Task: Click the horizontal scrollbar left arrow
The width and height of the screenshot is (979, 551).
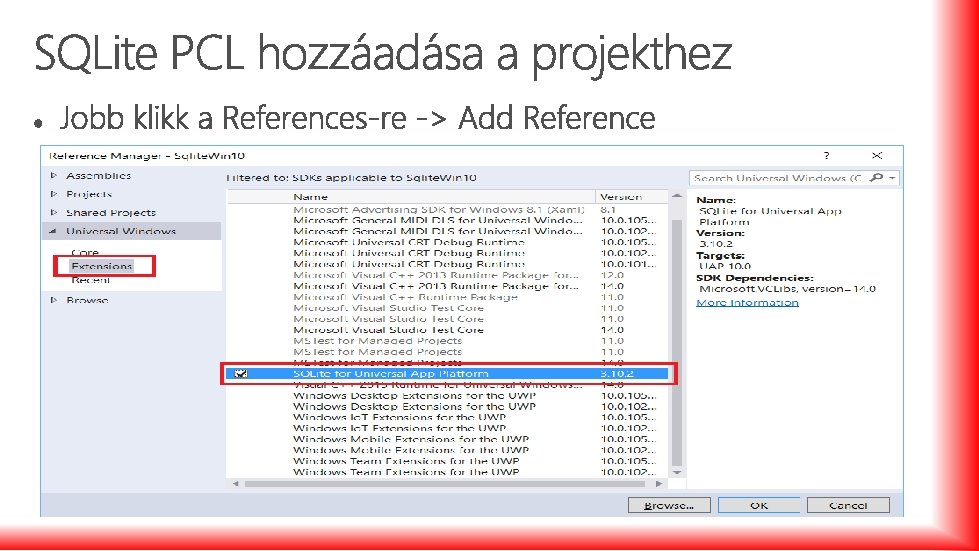Action: (235, 484)
